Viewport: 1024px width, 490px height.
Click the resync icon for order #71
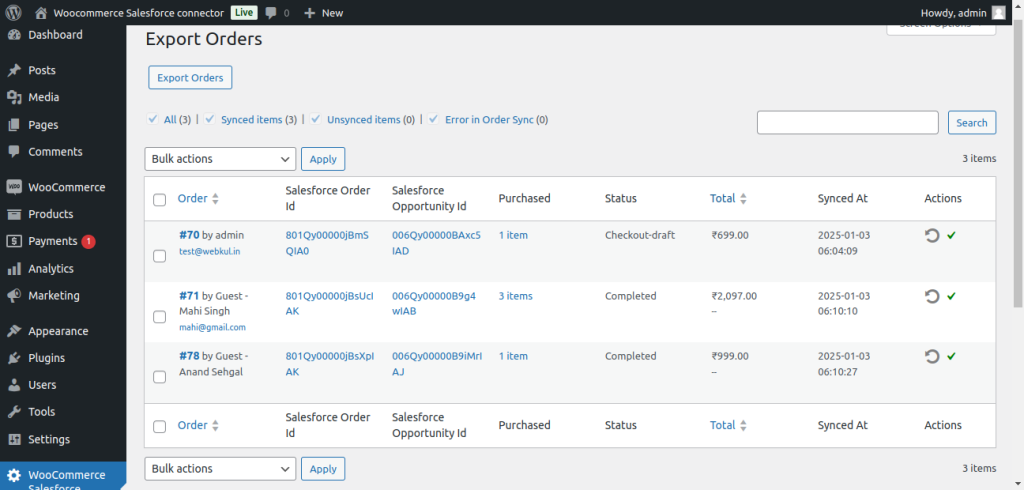point(932,296)
